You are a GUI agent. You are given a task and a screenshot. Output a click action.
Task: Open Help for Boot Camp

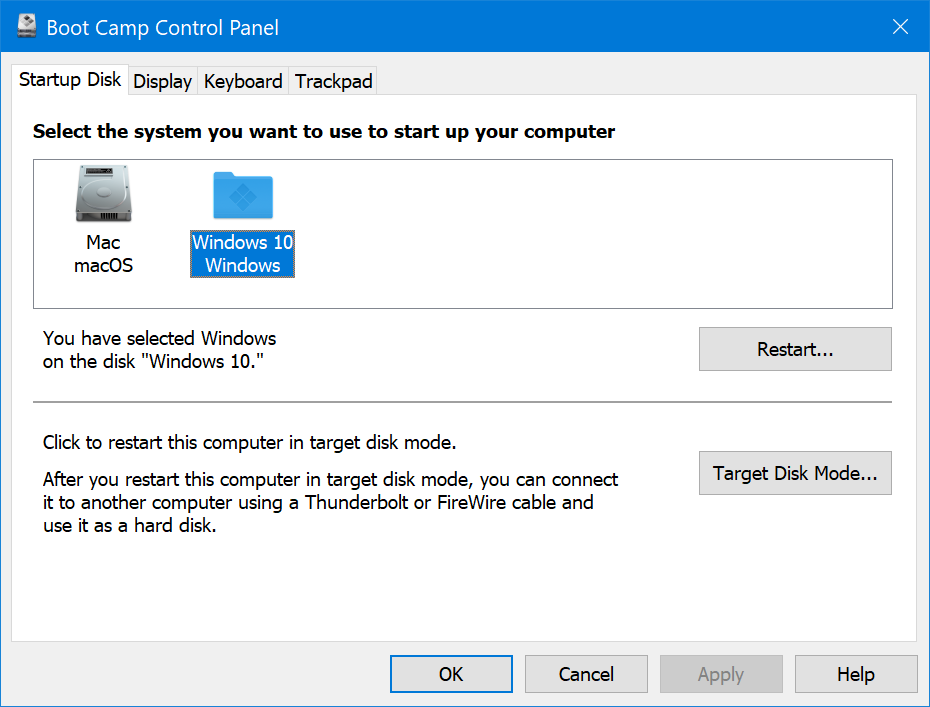(x=855, y=674)
